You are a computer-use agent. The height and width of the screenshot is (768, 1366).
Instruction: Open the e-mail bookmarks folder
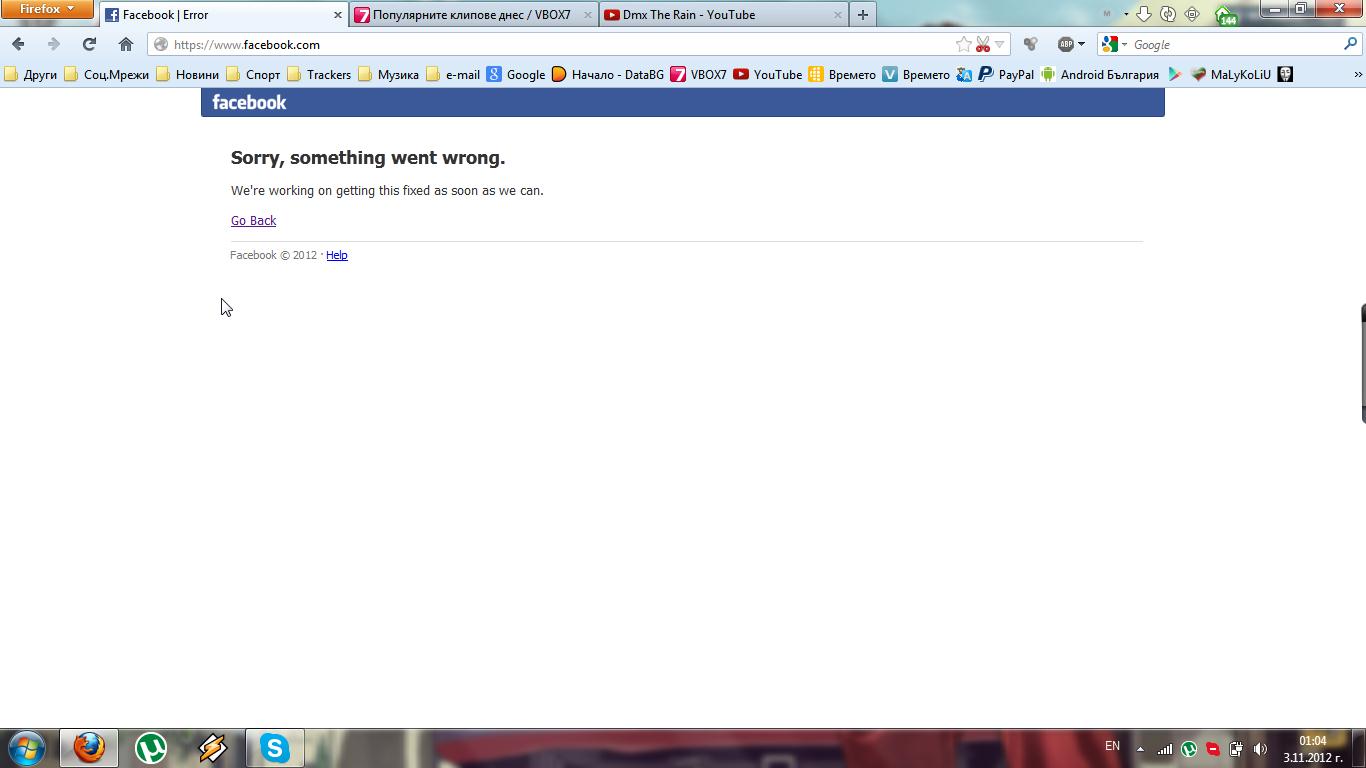click(x=453, y=74)
